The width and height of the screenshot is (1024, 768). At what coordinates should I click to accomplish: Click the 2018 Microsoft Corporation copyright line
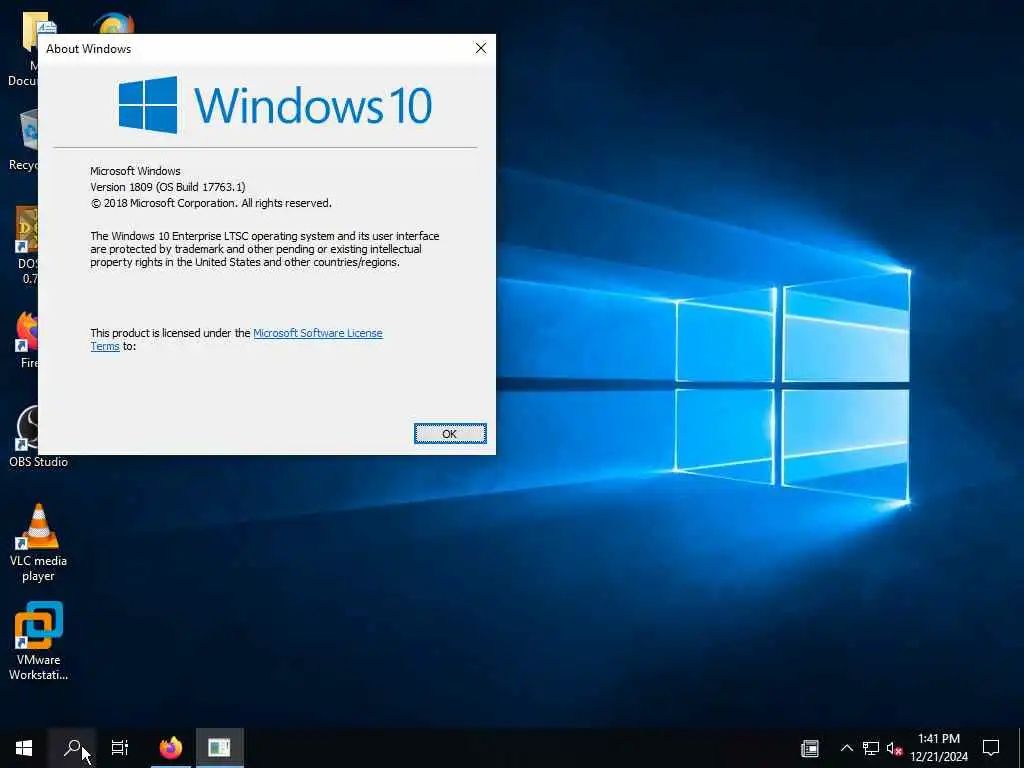[211, 203]
